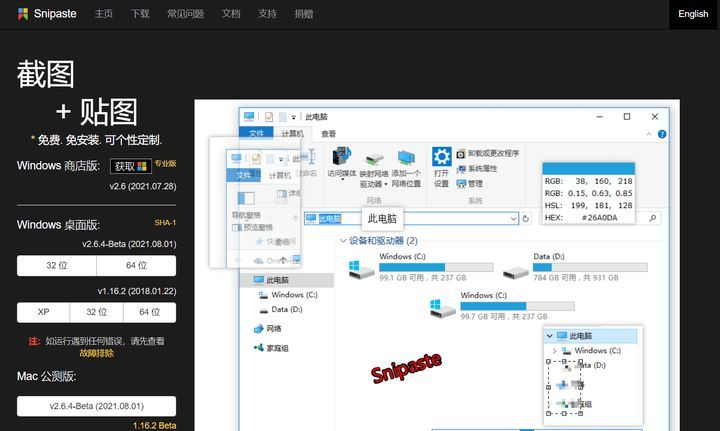This screenshot has height=431, width=720.
Task: Download v2.6.4-Beta 64 位 for Windows
Action: point(136,265)
